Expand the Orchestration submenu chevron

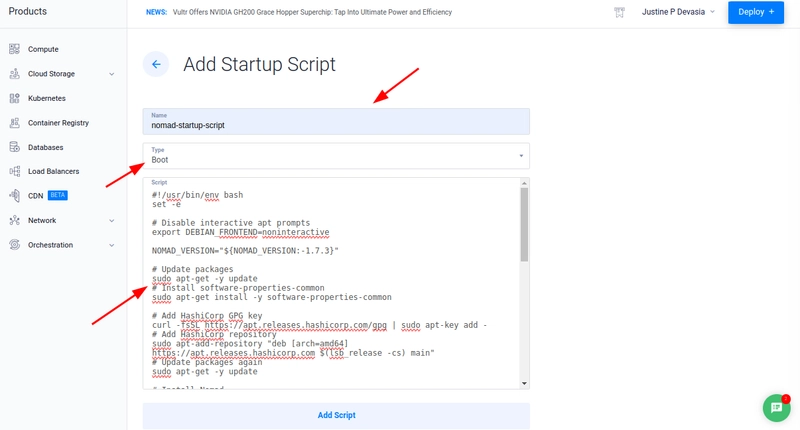point(112,245)
